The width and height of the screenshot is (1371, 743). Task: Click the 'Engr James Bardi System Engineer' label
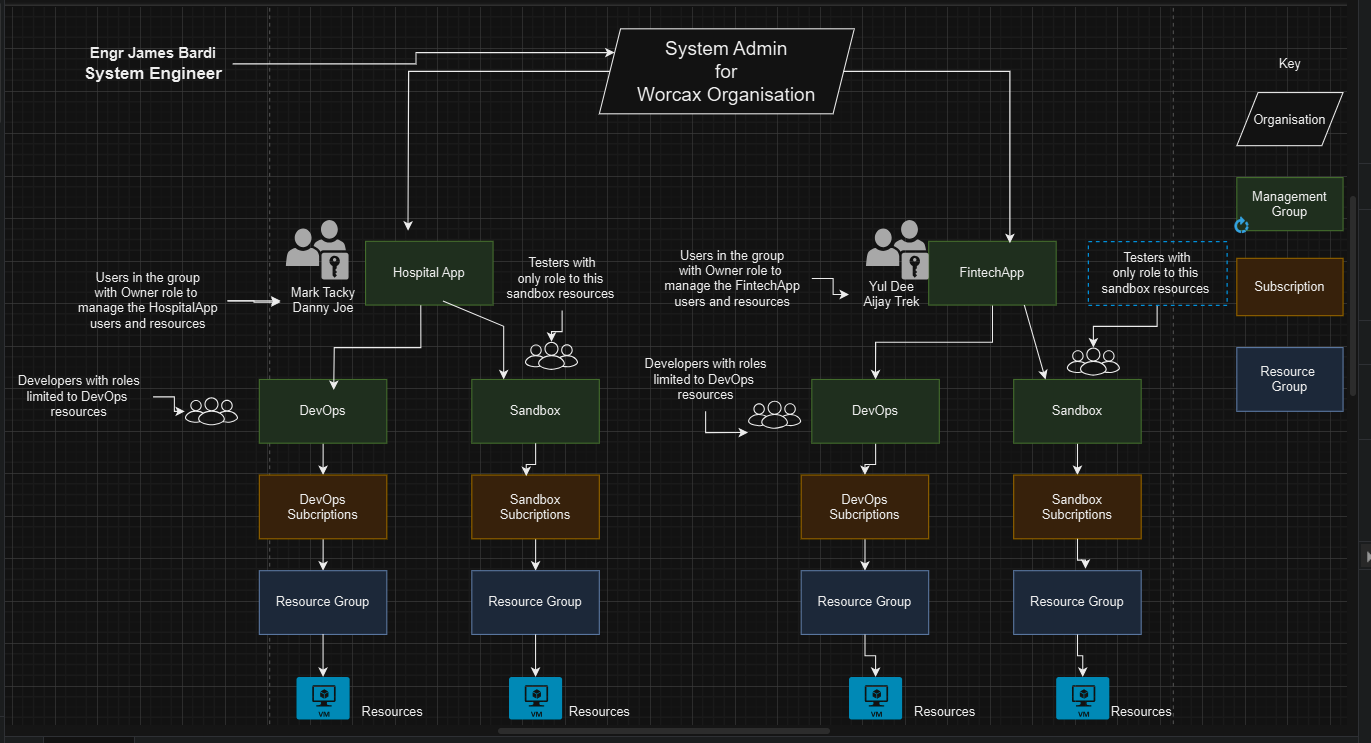click(152, 63)
